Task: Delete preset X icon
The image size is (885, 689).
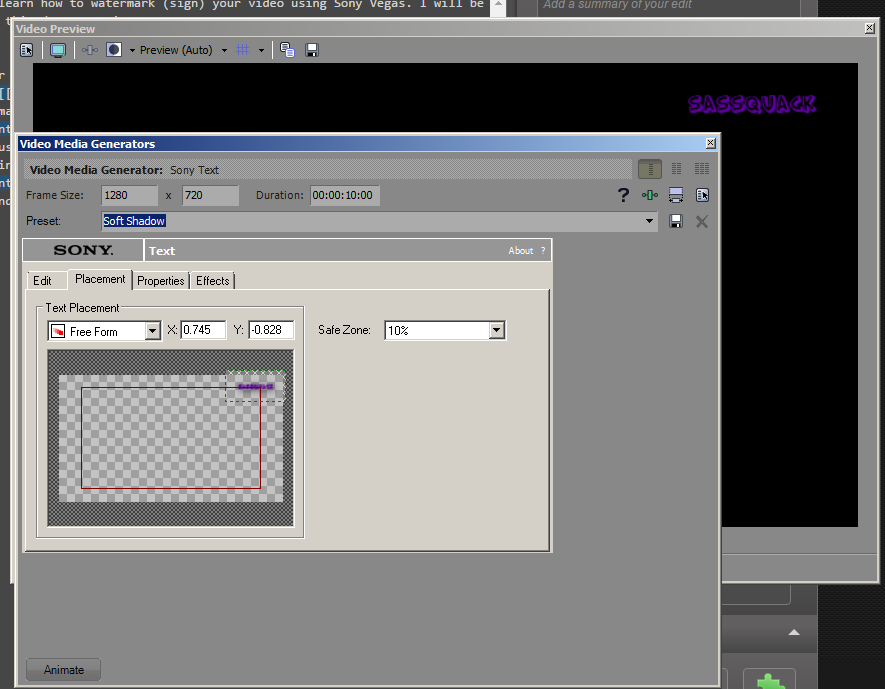Action: 702,222
